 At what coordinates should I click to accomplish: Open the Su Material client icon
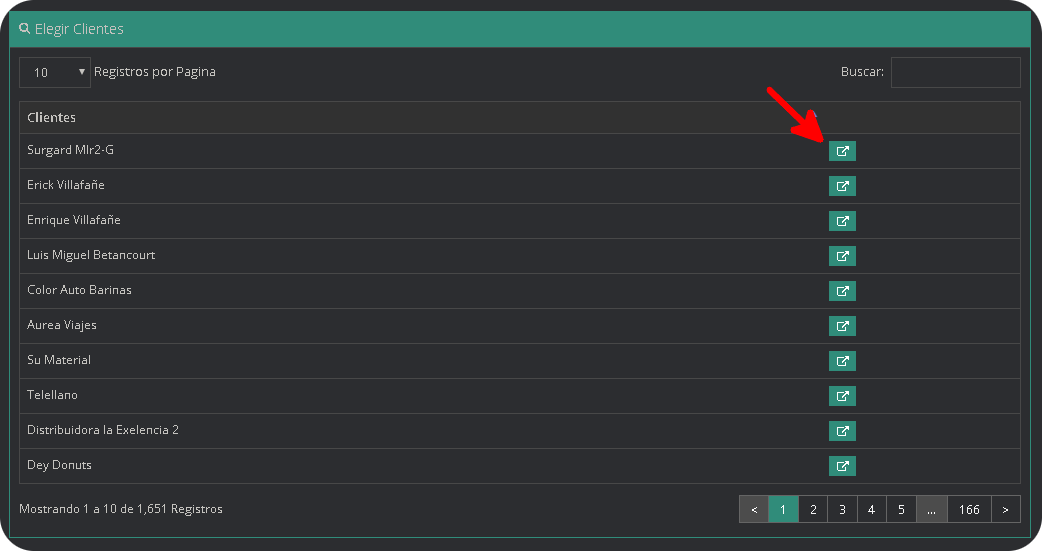pyautogui.click(x=842, y=361)
